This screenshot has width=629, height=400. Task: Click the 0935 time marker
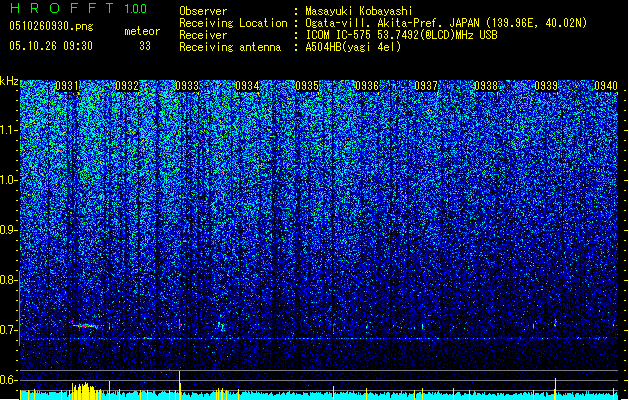tap(307, 86)
